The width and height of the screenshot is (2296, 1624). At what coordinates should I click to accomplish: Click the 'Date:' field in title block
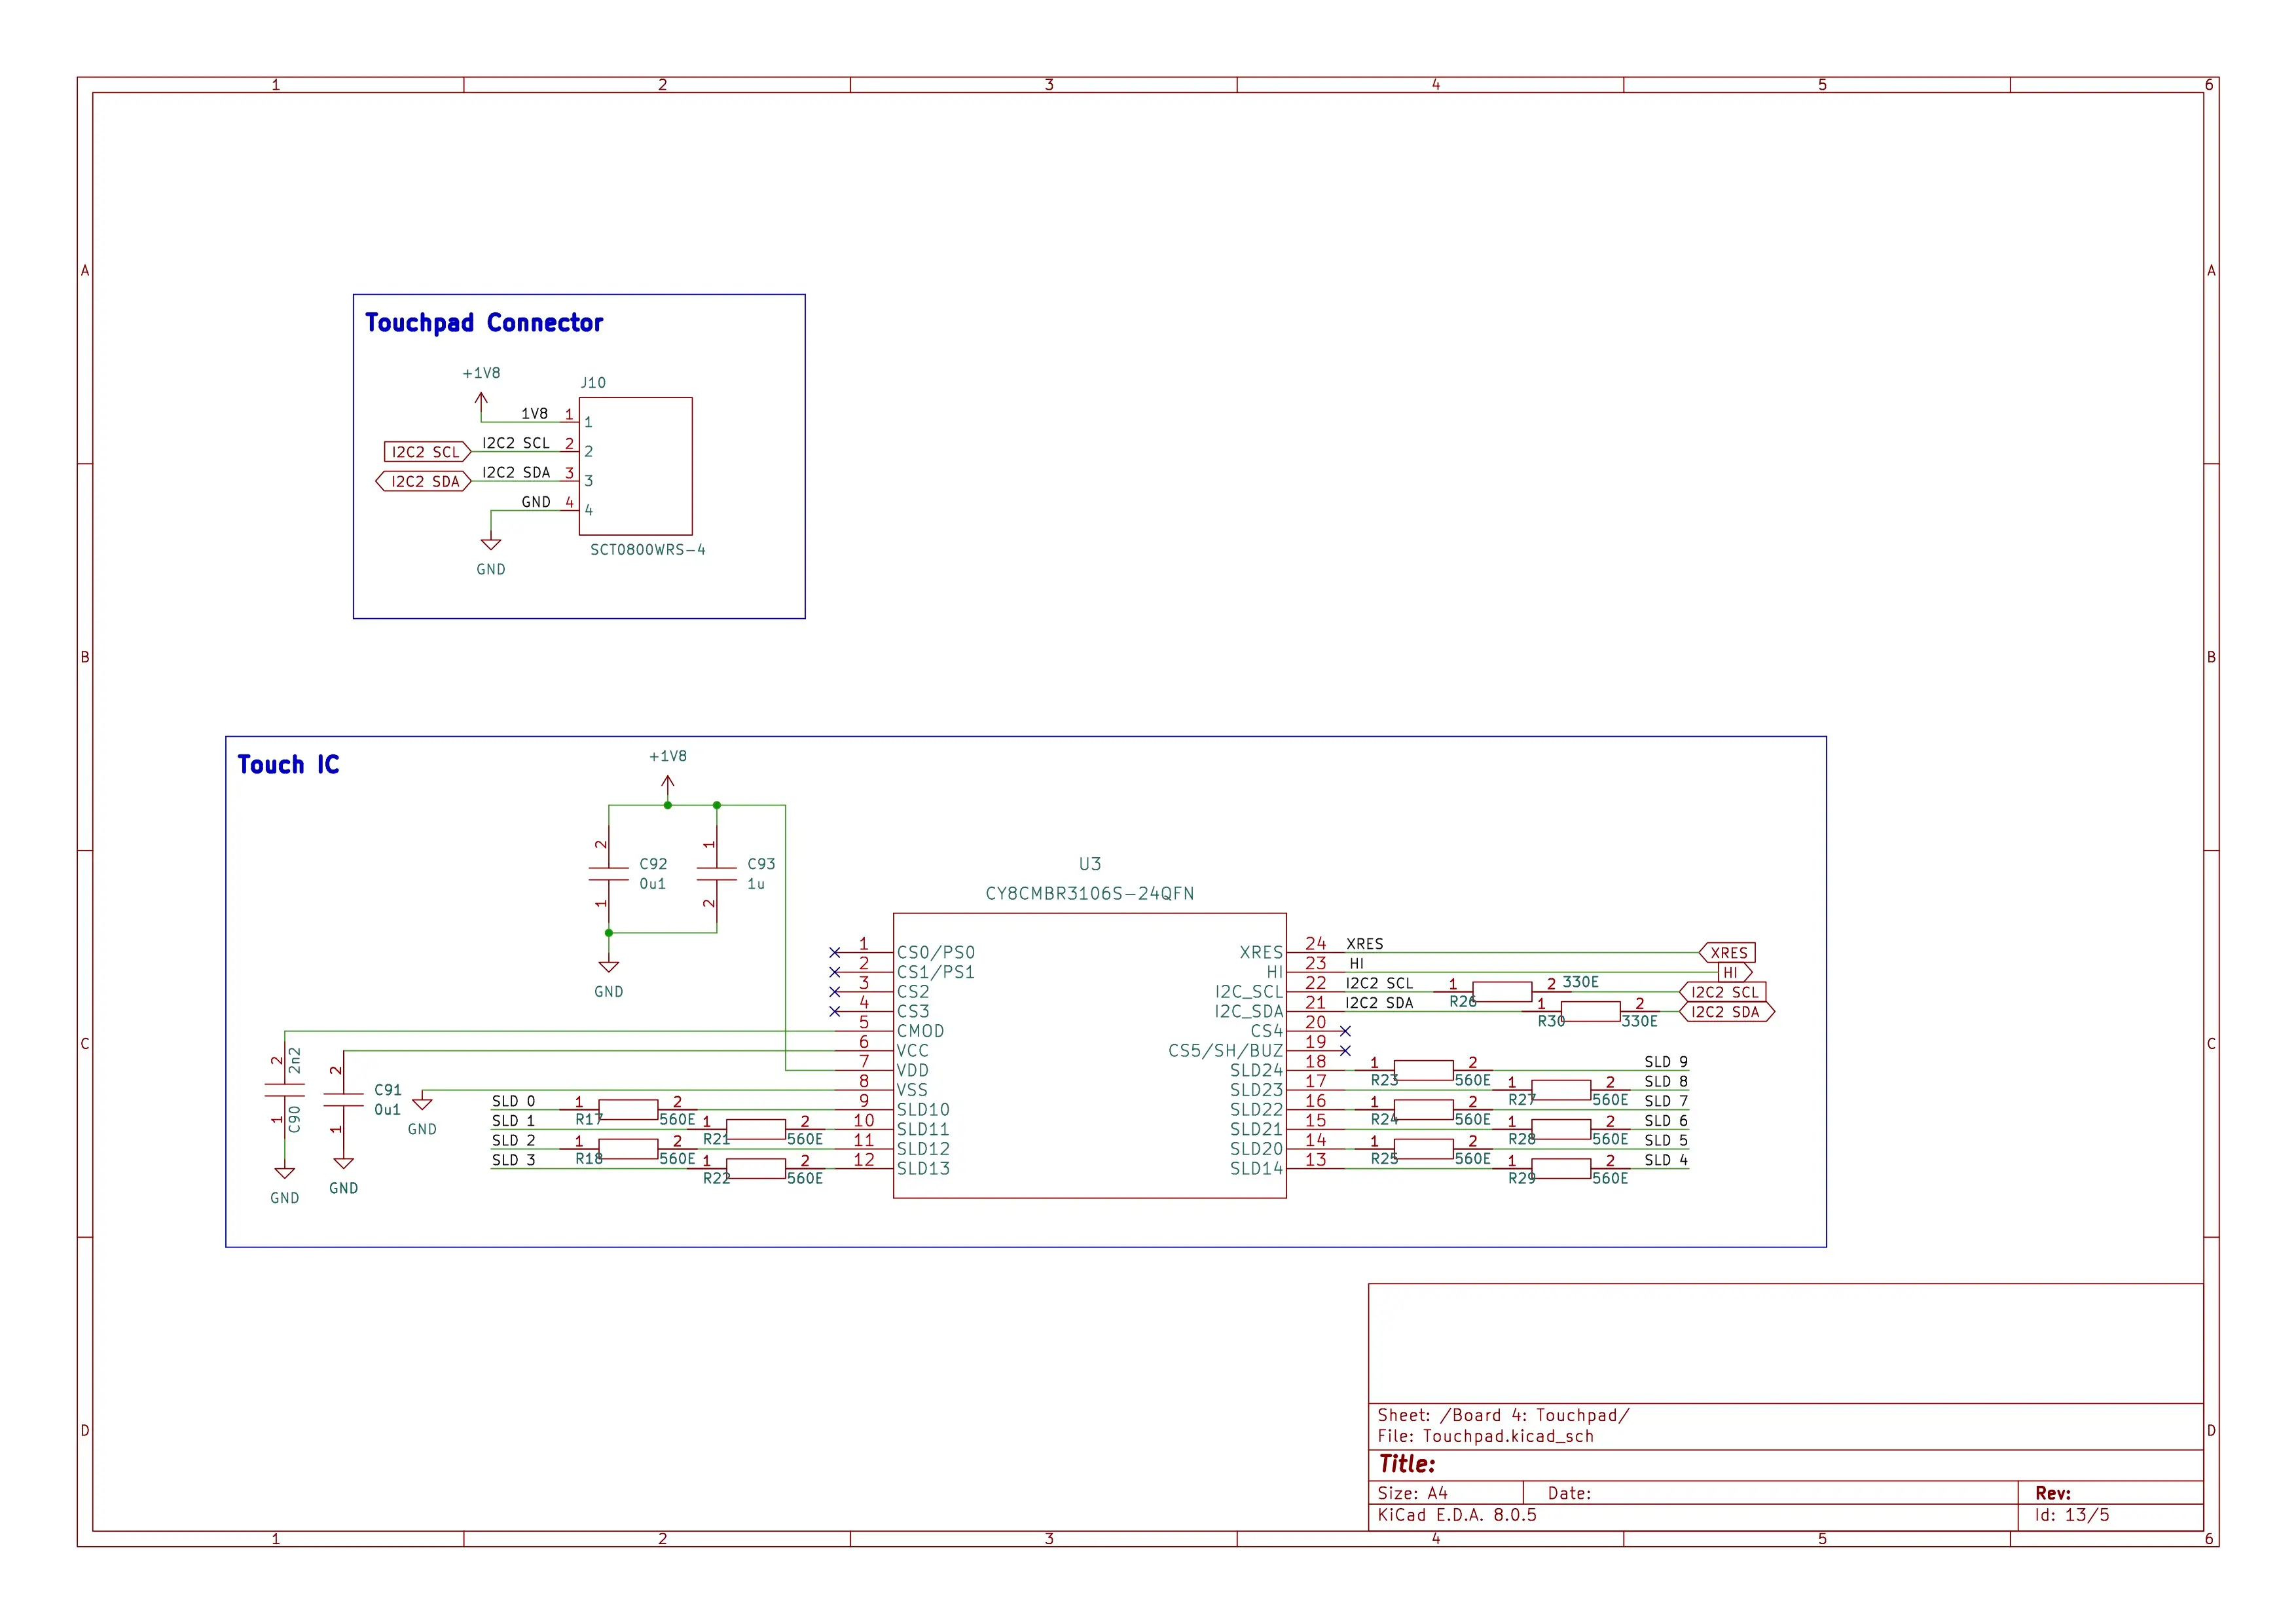pyautogui.click(x=1569, y=1493)
